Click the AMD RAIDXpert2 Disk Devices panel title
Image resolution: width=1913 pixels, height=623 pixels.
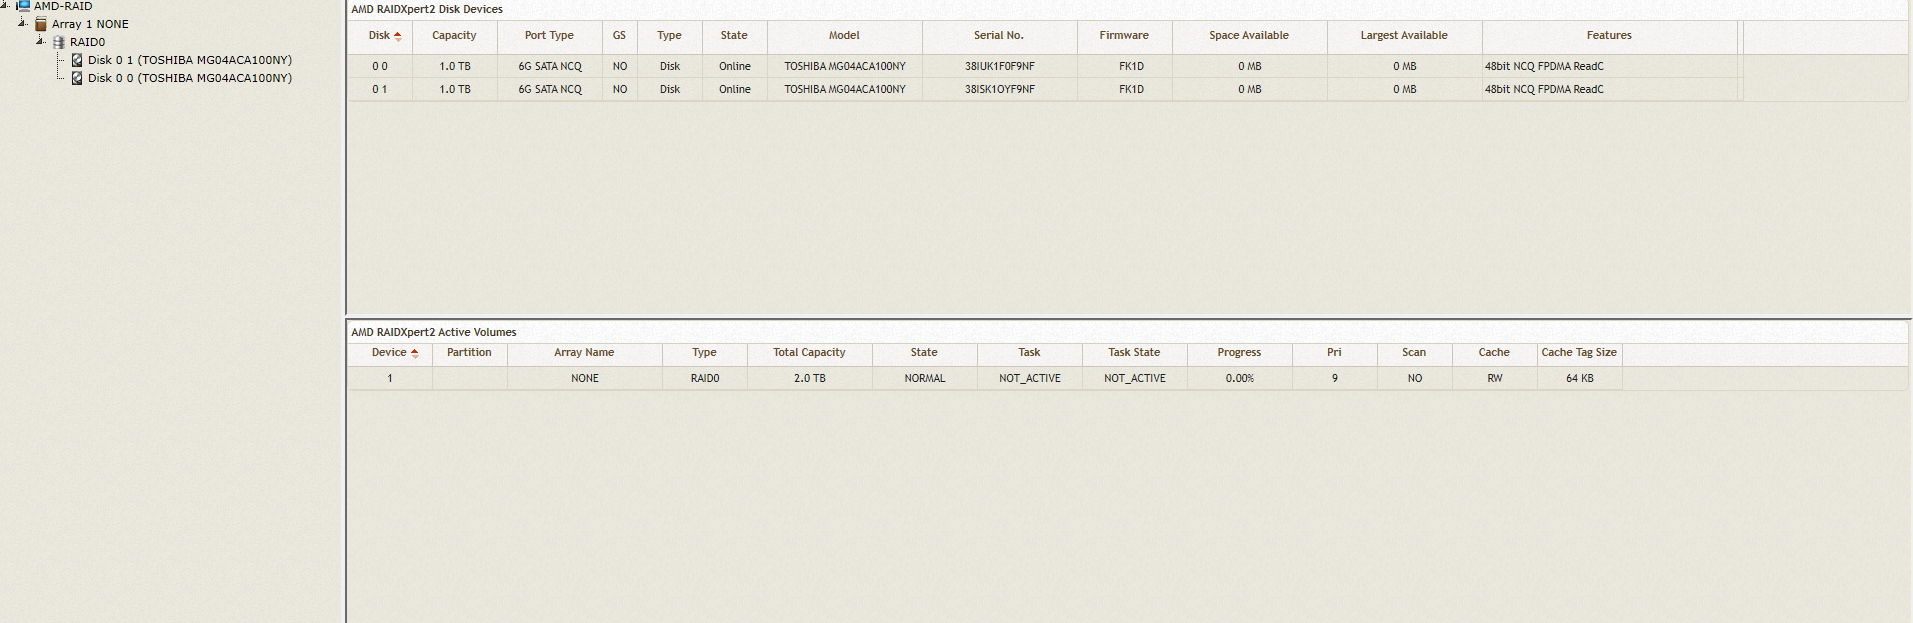[427, 9]
